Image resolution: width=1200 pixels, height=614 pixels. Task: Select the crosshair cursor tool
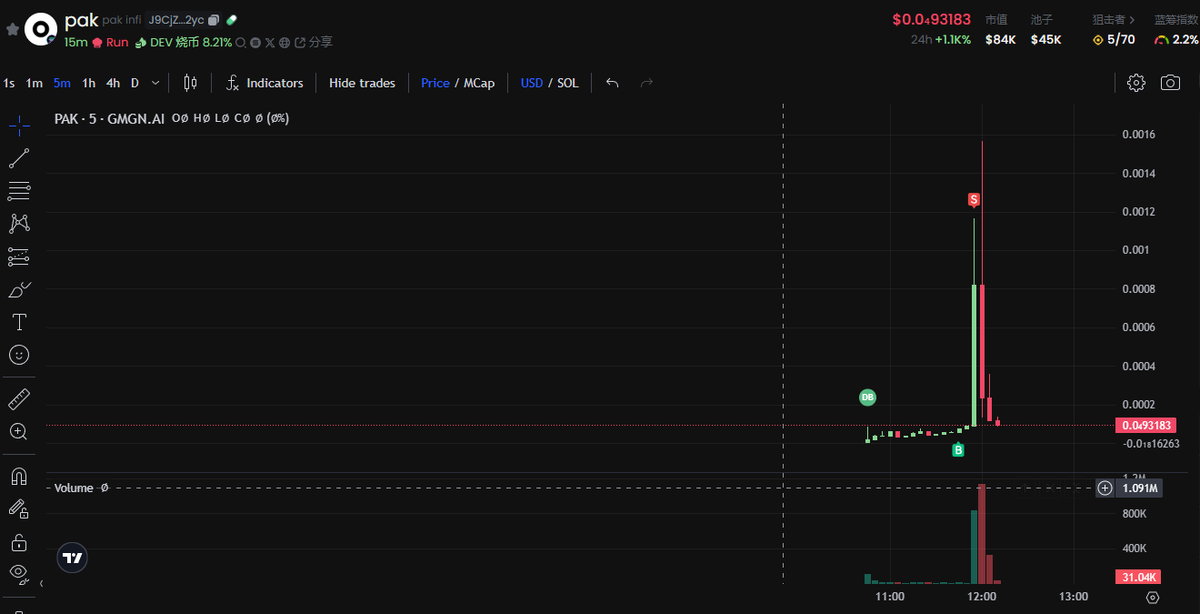coord(19,125)
